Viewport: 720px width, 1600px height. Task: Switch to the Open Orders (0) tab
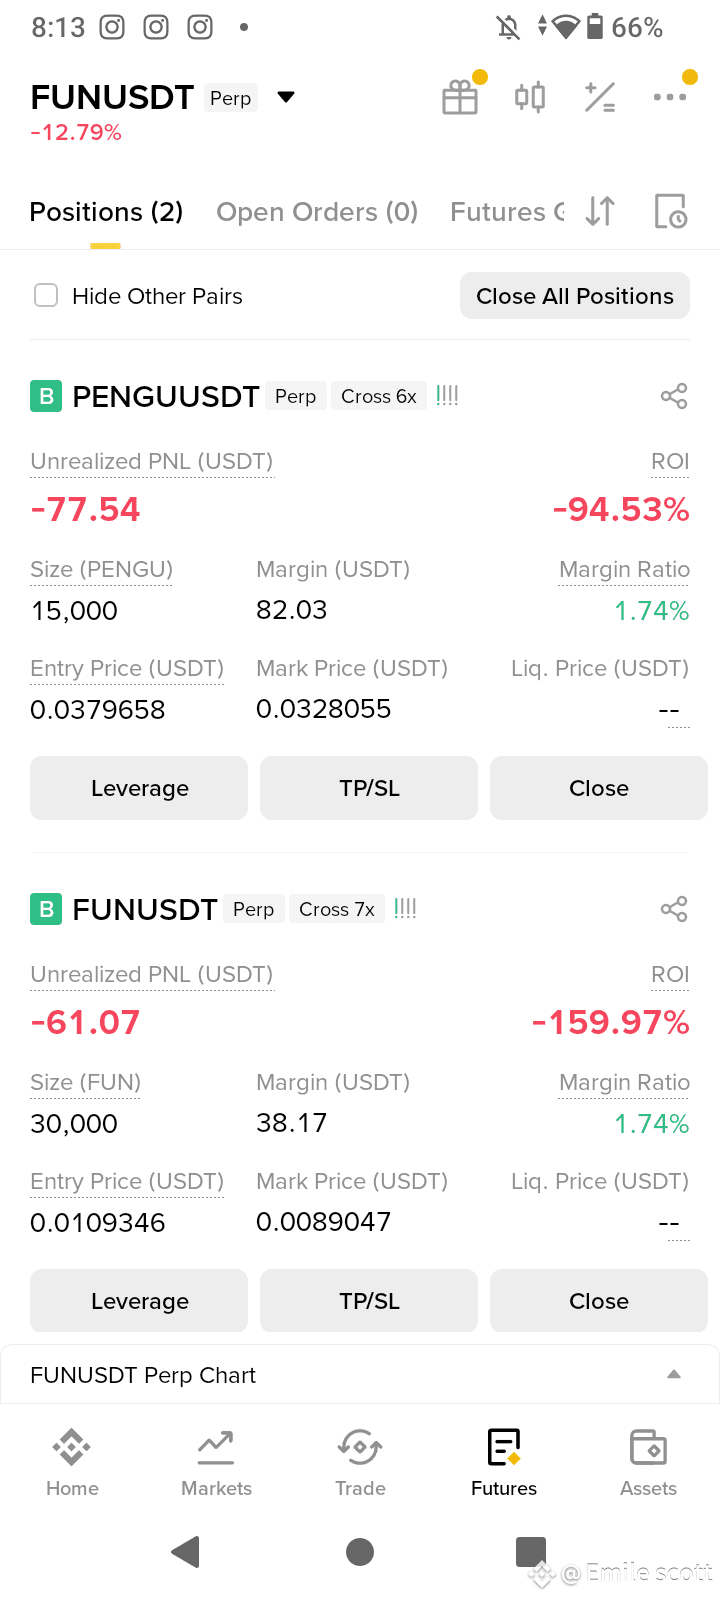pos(317,212)
